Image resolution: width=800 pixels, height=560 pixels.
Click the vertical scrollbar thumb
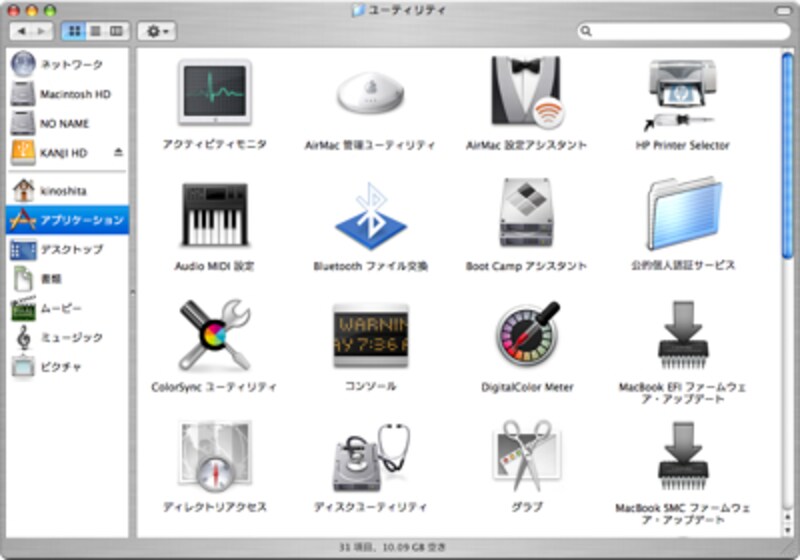(x=788, y=157)
